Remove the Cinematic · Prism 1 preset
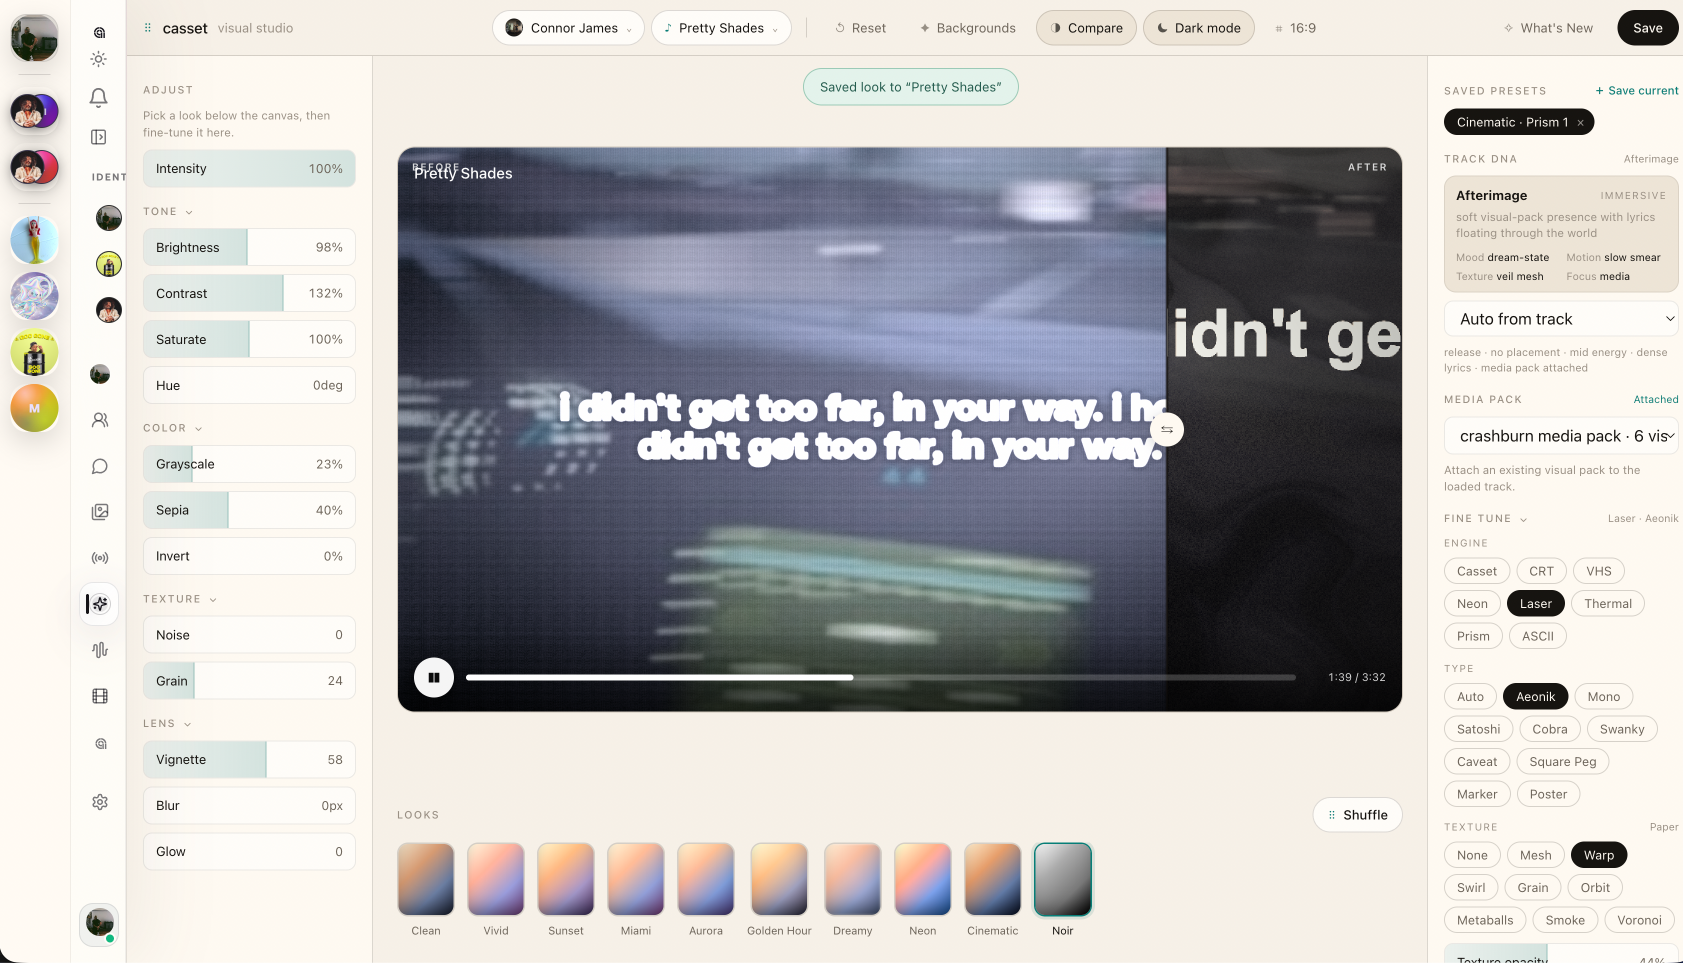This screenshot has width=1683, height=963. pyautogui.click(x=1580, y=123)
